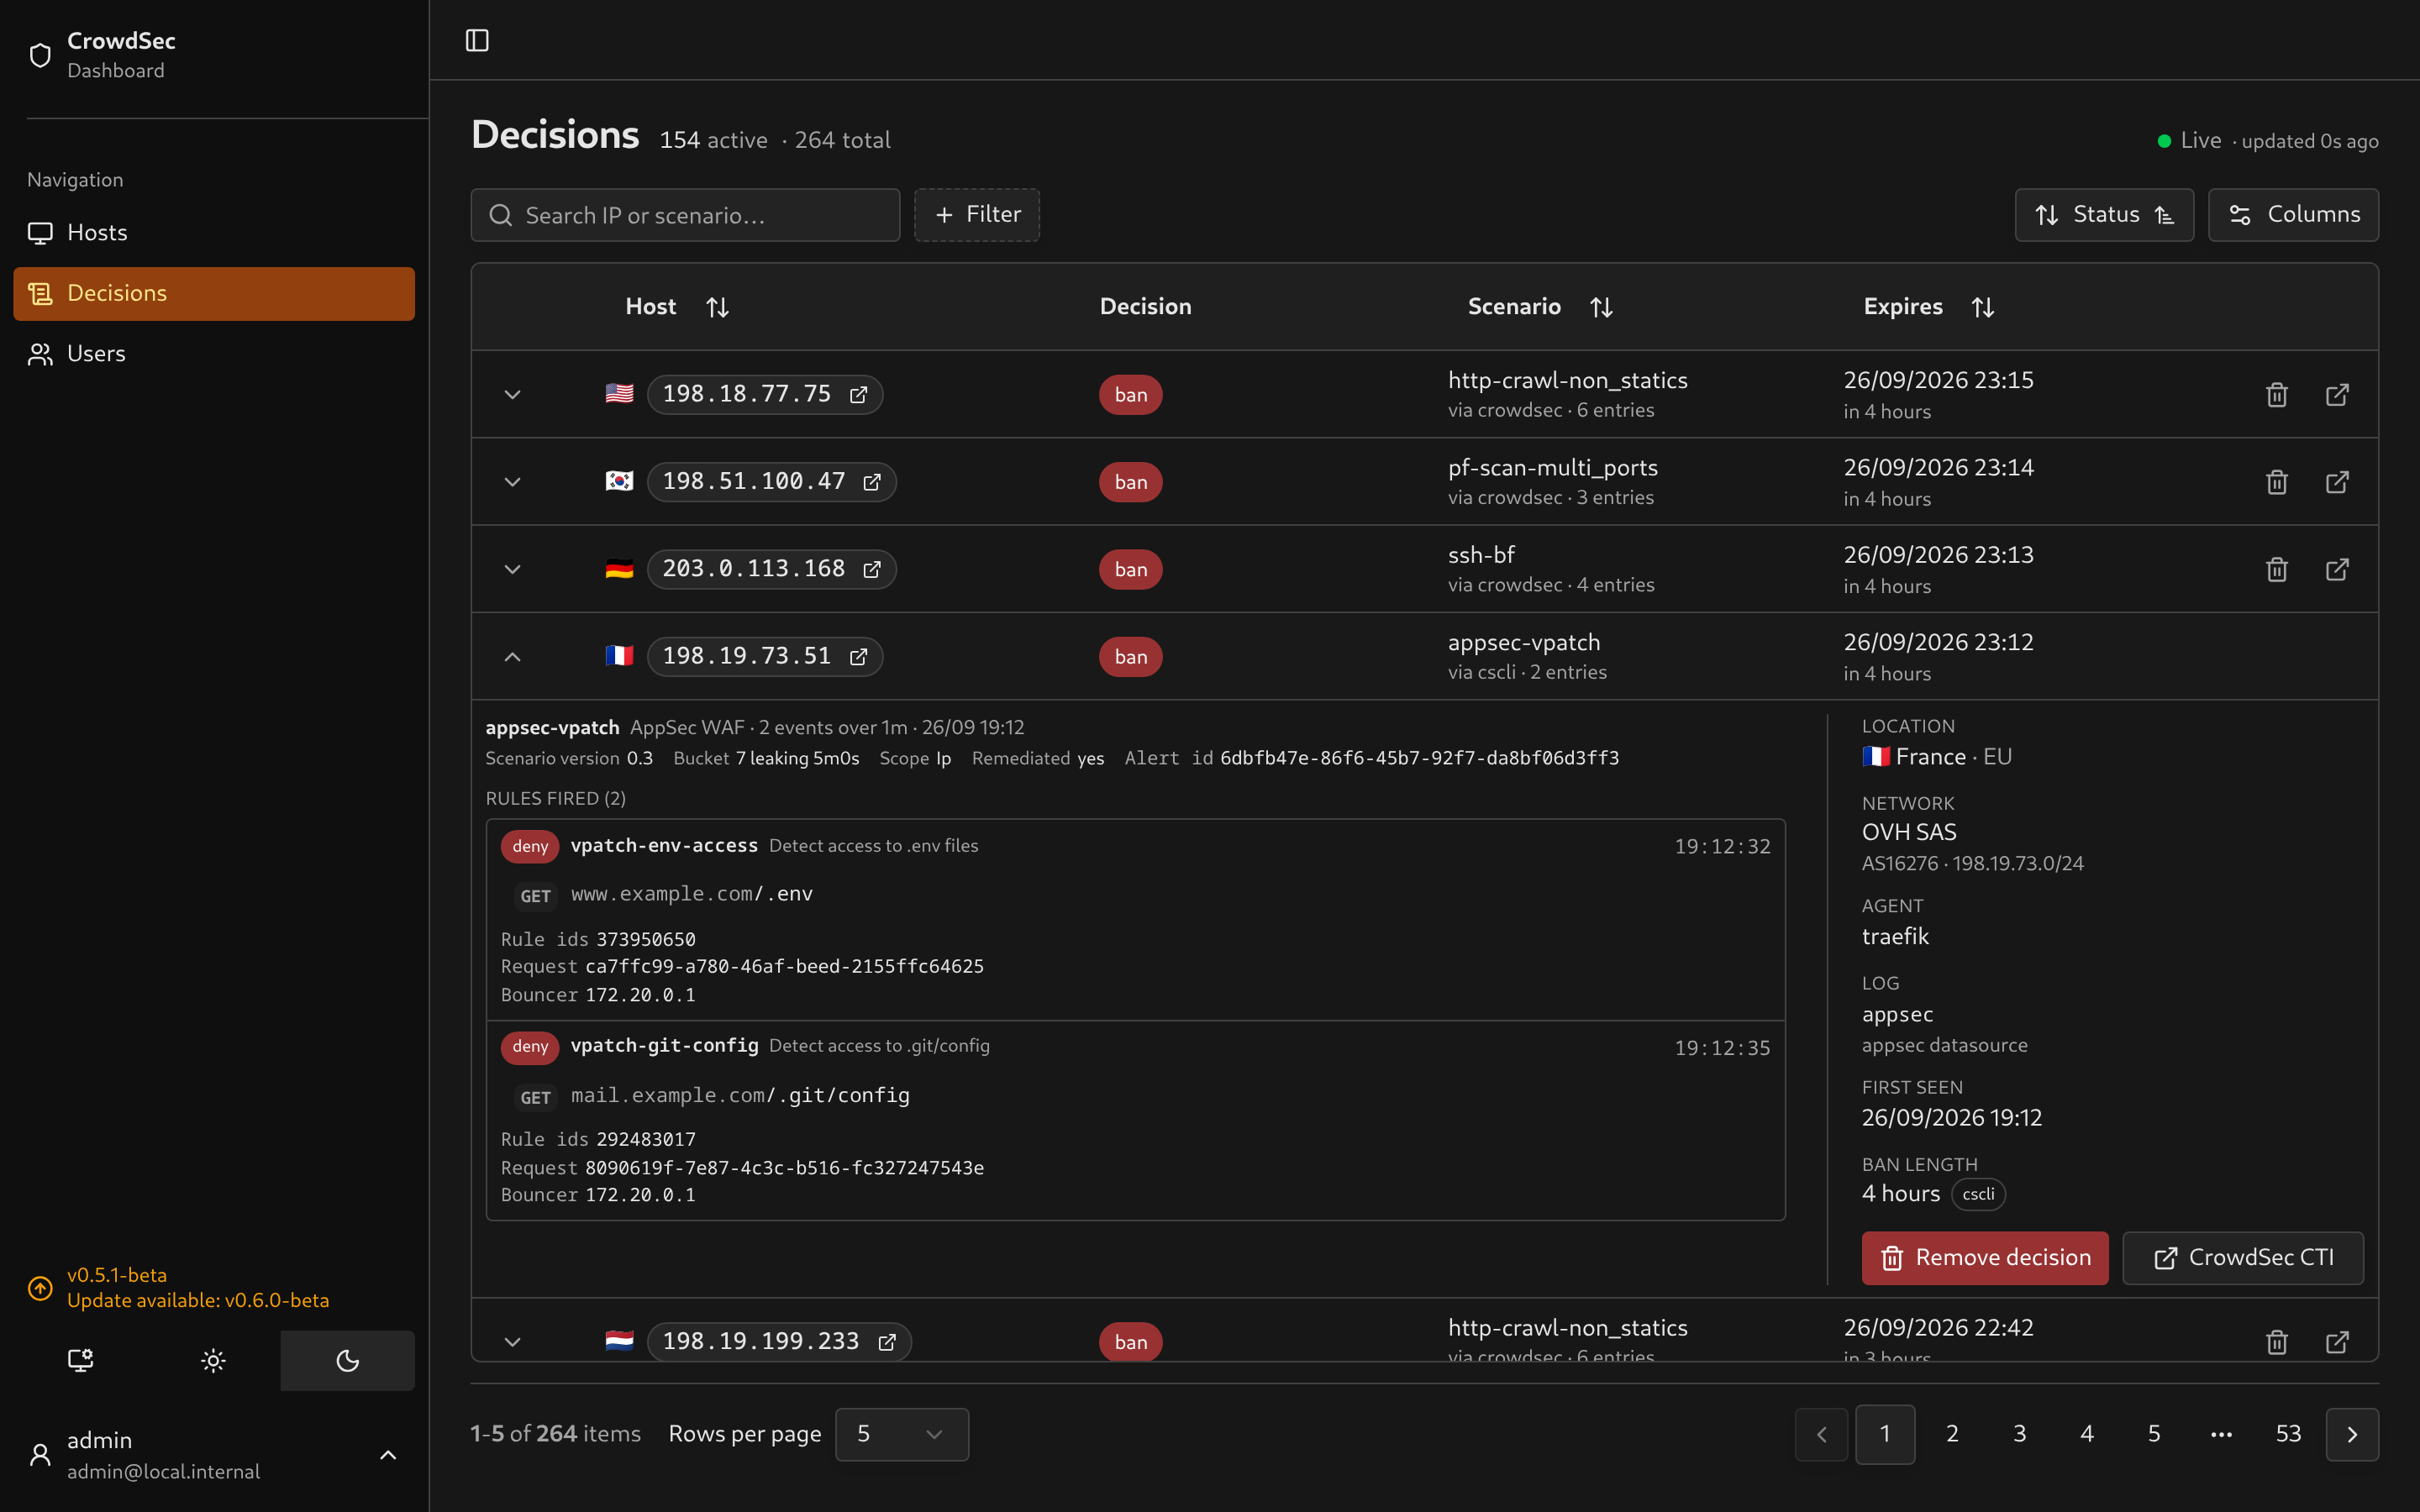This screenshot has width=2420, height=1512.
Task: Open external link icon for 198.19.199.233 row
Action: (2337, 1341)
